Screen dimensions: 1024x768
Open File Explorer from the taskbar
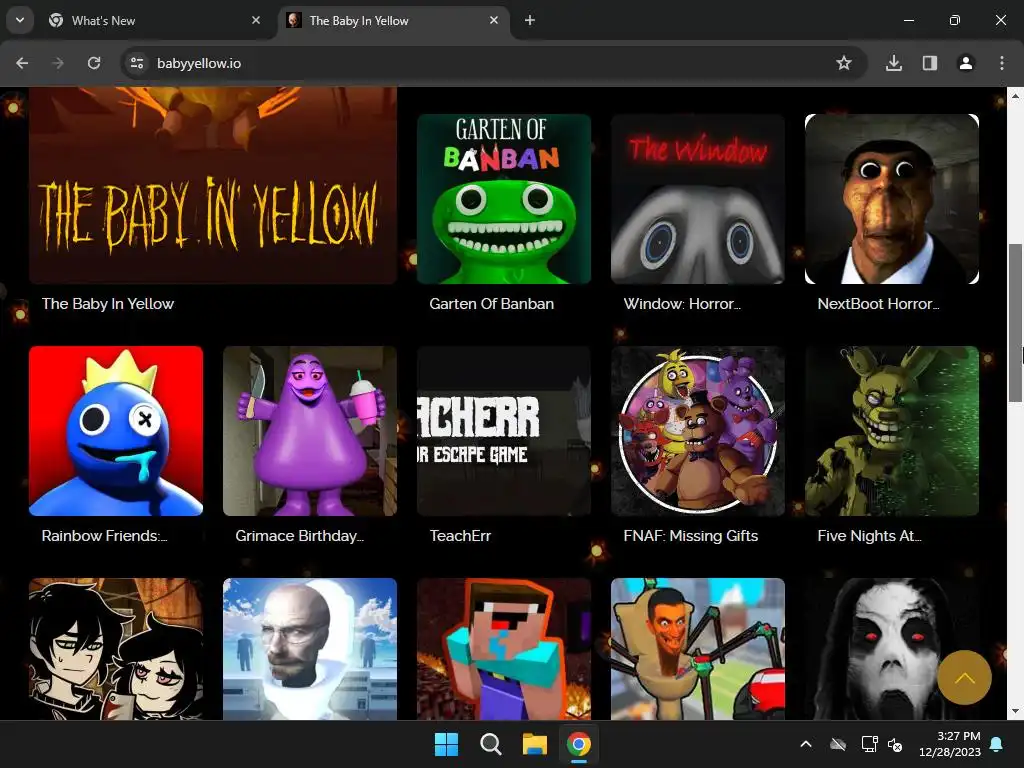coord(535,744)
